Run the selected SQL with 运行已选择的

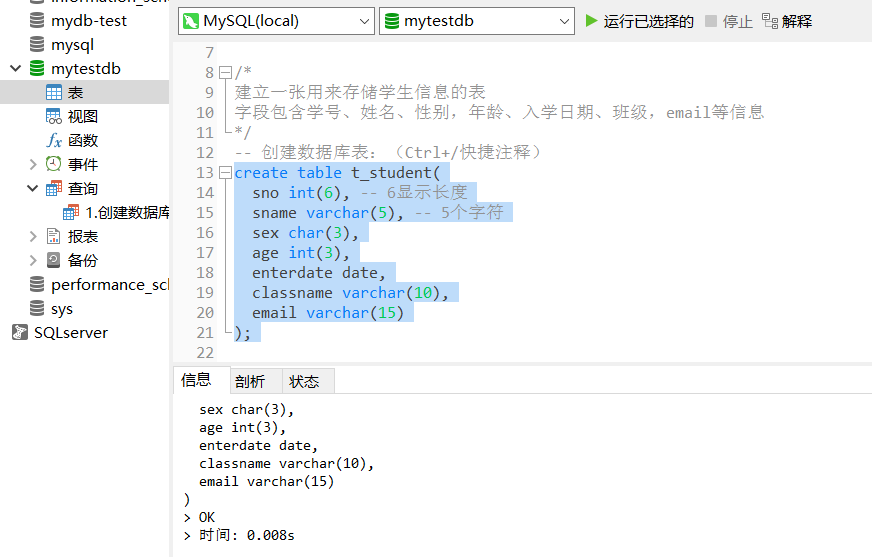pyautogui.click(x=640, y=21)
